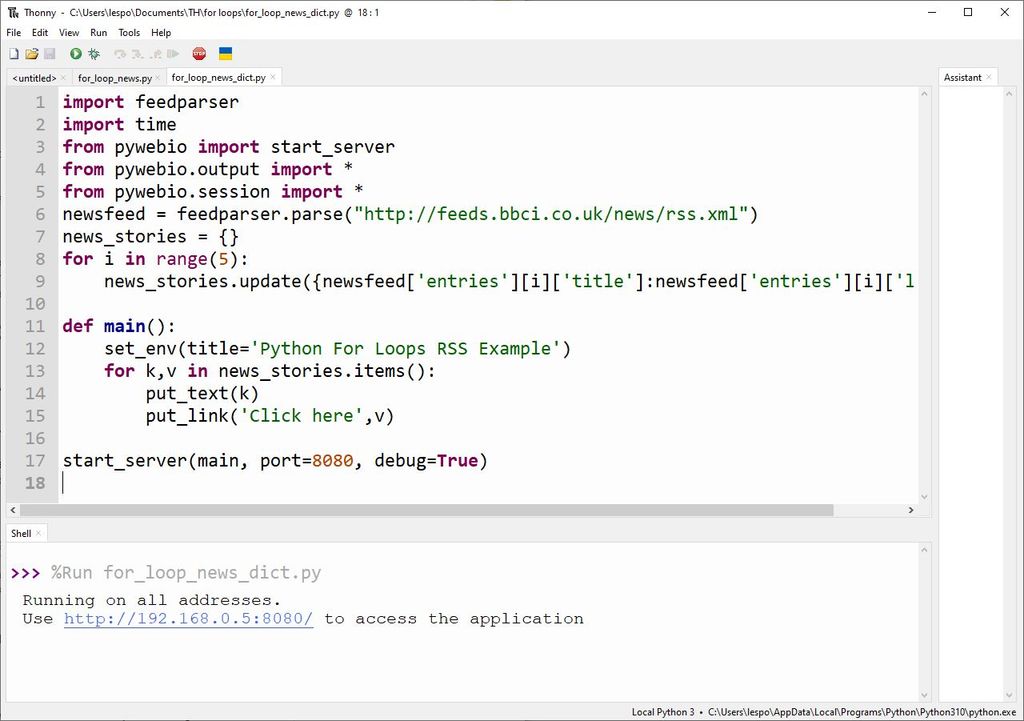Close the Shell panel tab
The image size is (1024, 721).
pyautogui.click(x=39, y=533)
